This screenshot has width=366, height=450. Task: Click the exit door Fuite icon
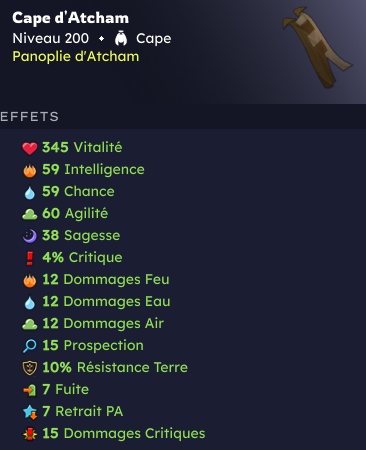[30, 390]
